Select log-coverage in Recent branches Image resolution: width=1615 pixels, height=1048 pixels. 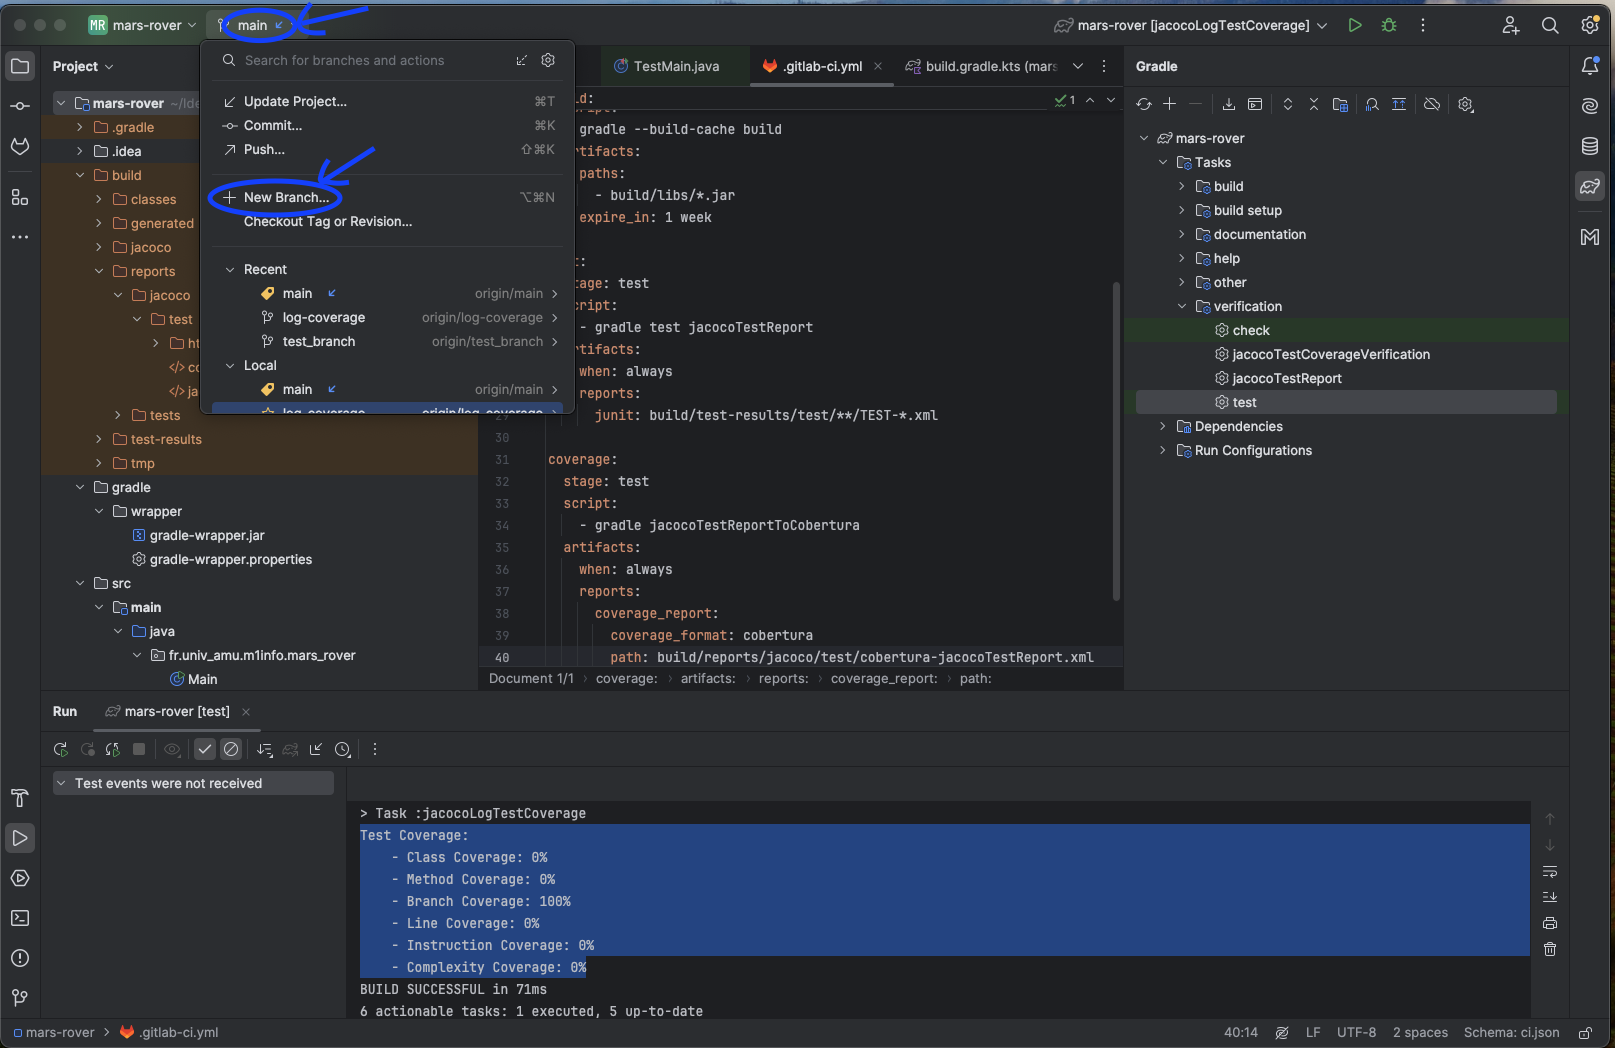[388, 318]
